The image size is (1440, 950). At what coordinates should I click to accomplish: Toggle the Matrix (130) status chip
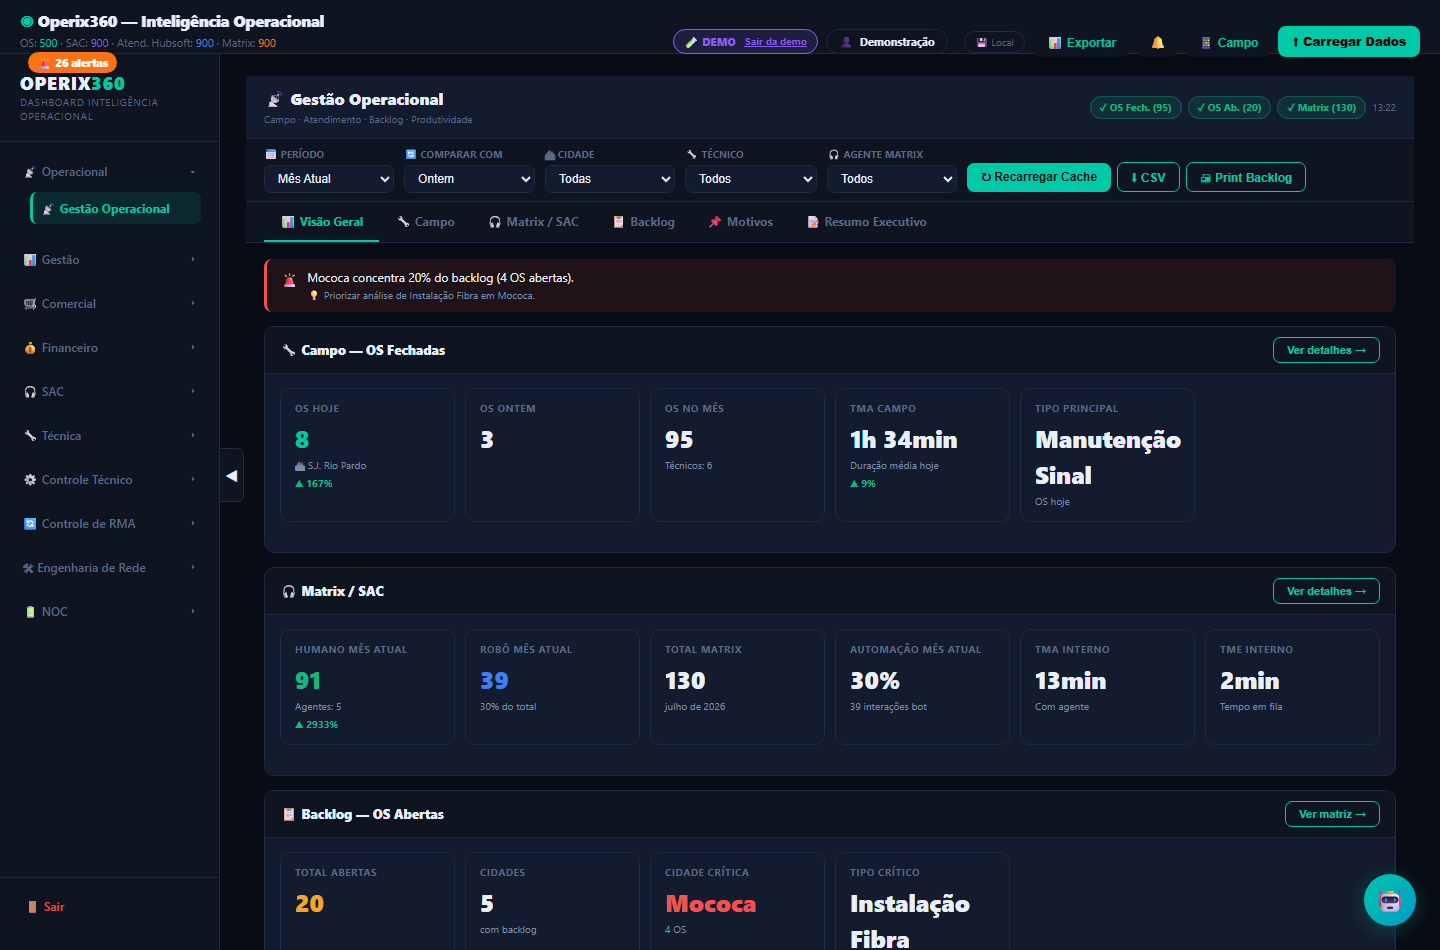click(x=1322, y=107)
